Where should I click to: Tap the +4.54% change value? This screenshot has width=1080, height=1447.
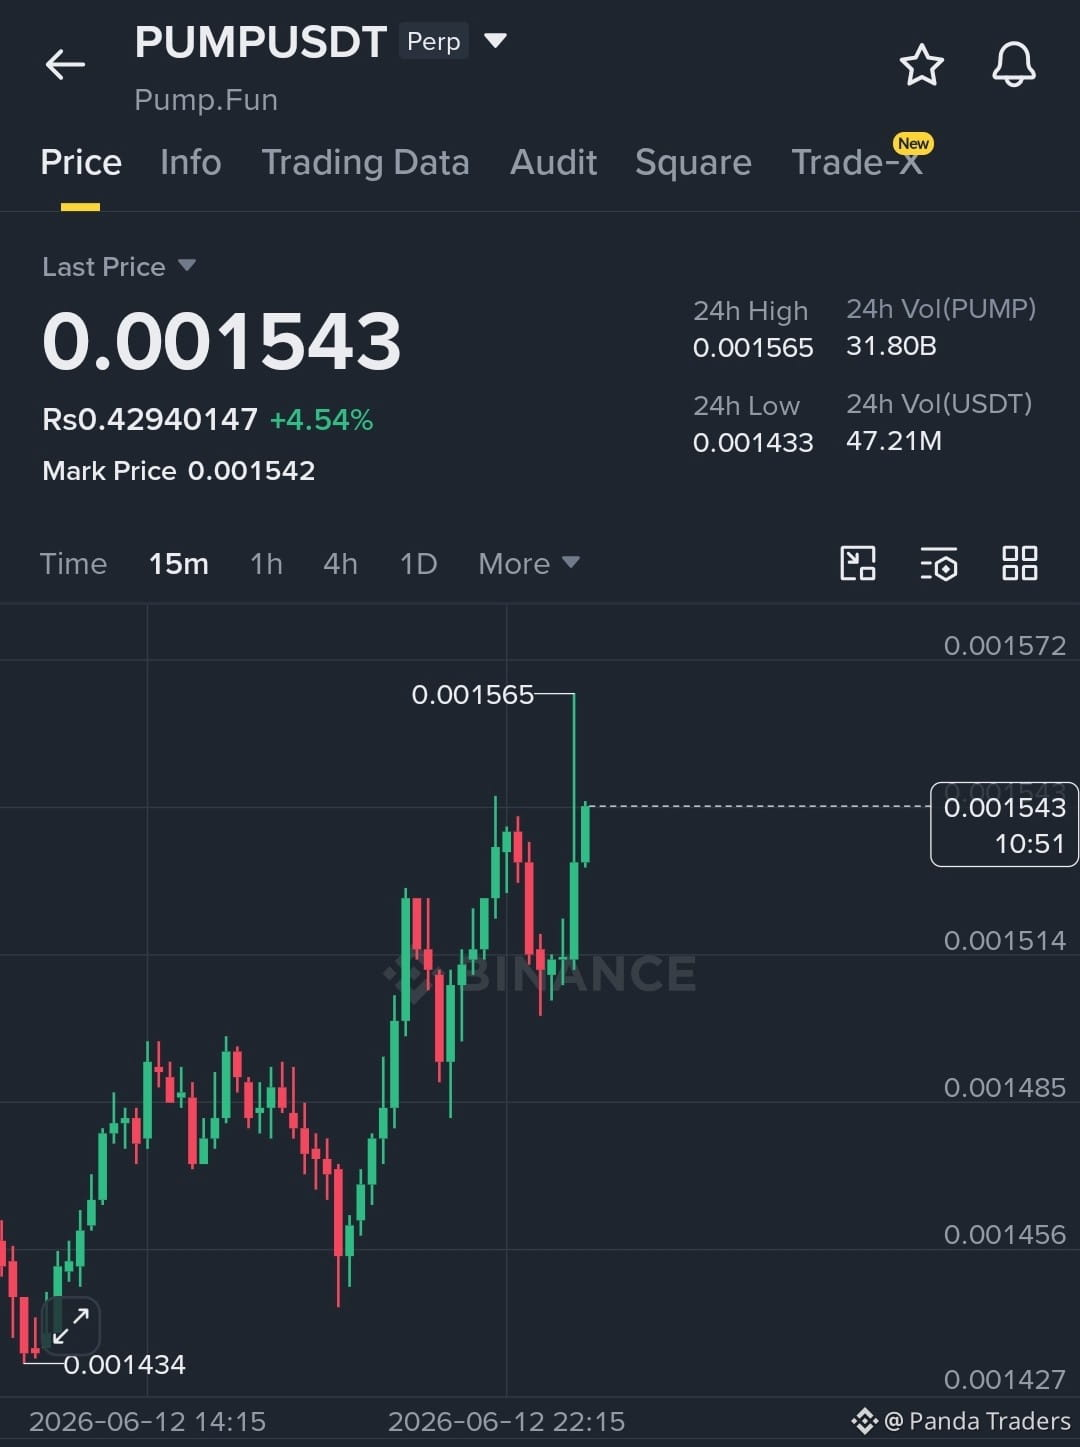tap(321, 419)
